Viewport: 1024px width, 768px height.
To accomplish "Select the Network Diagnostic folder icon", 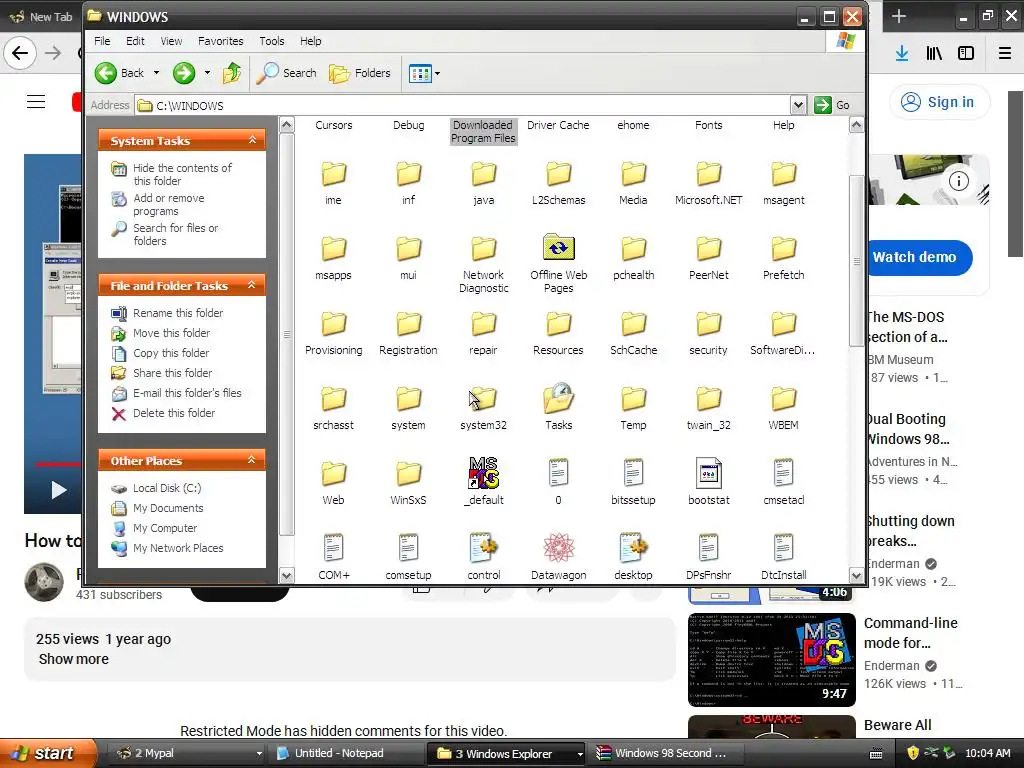I will pyautogui.click(x=483, y=248).
